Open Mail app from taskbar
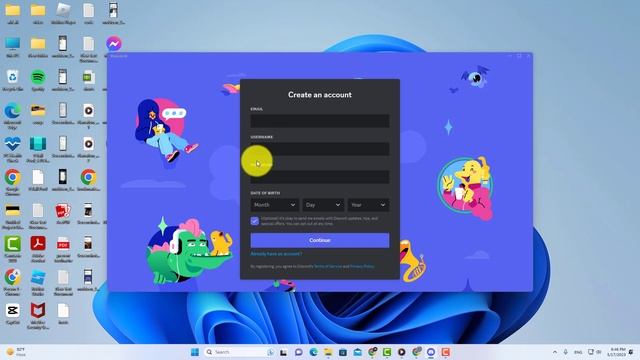This screenshot has width=640, height=360. (x=357, y=352)
